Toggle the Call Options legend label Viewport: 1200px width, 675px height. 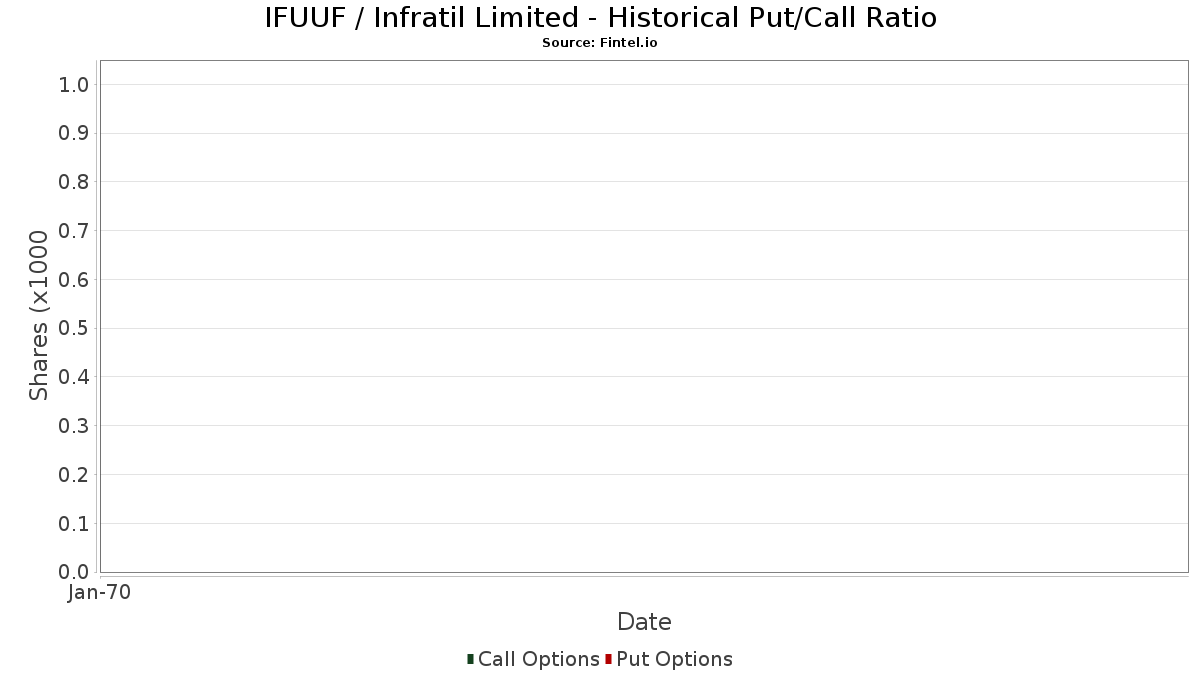tap(539, 659)
